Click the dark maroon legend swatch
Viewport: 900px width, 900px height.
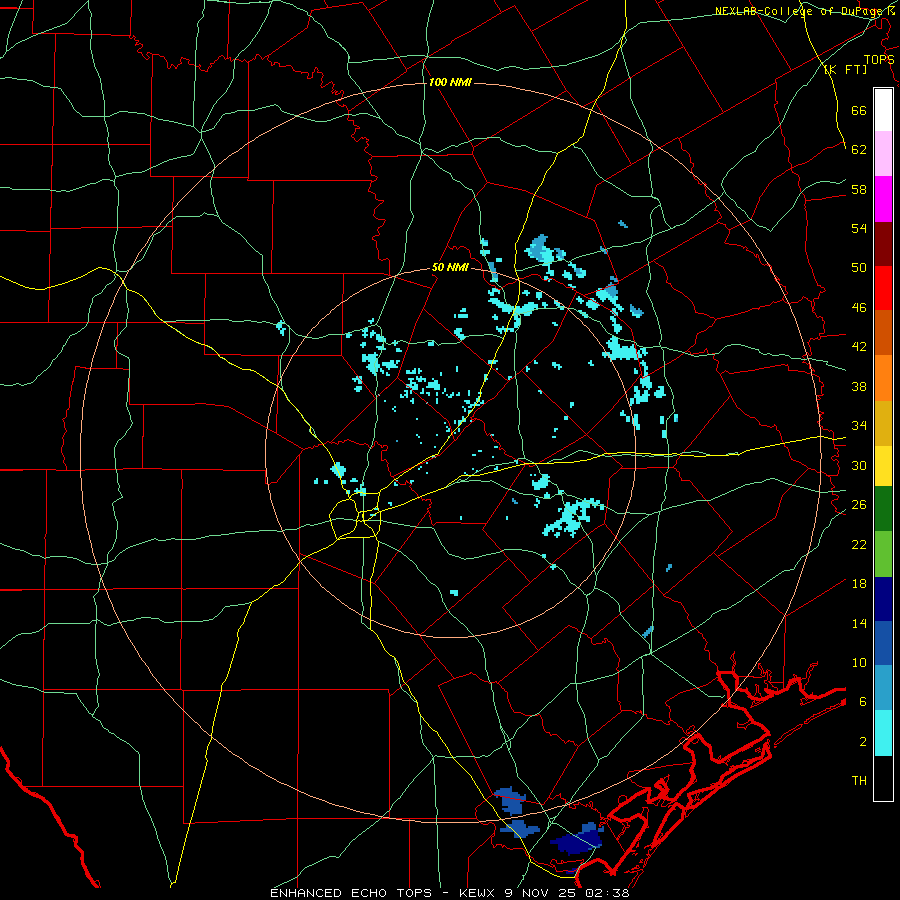[x=883, y=244]
